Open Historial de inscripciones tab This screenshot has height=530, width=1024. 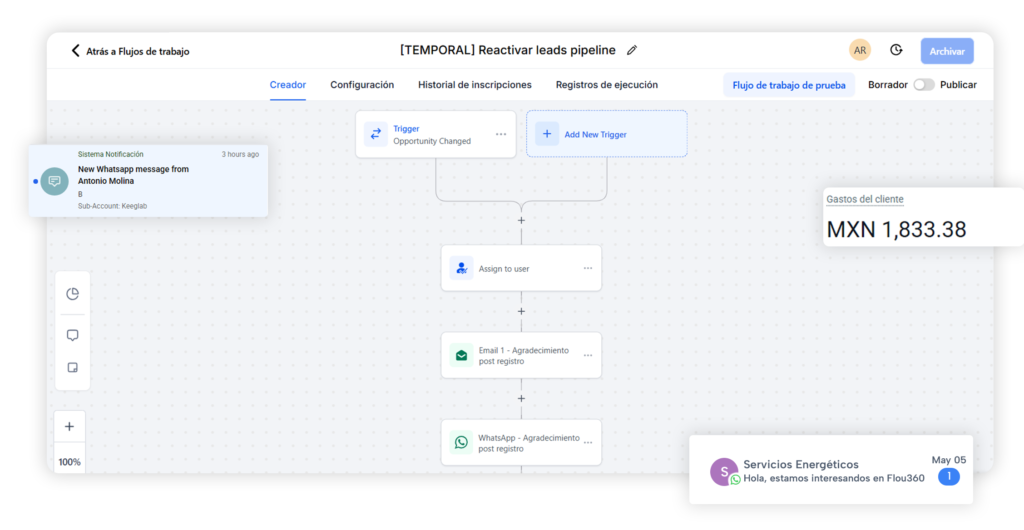click(x=475, y=85)
